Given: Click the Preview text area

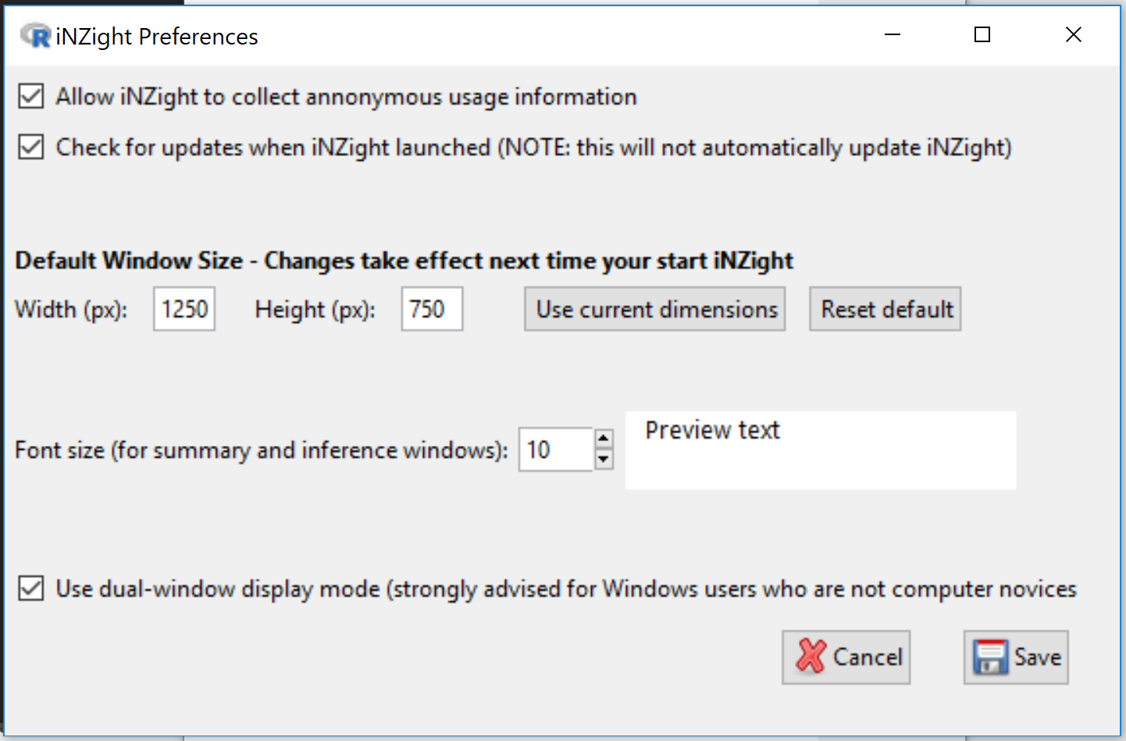Looking at the screenshot, I should click(820, 450).
